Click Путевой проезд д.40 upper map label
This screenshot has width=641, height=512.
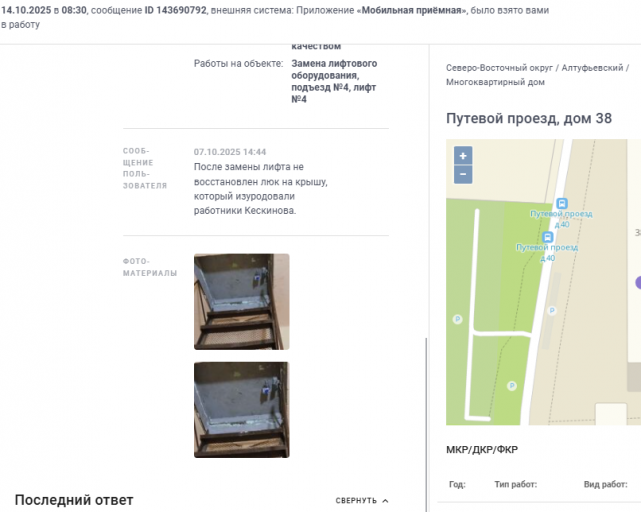(x=561, y=219)
